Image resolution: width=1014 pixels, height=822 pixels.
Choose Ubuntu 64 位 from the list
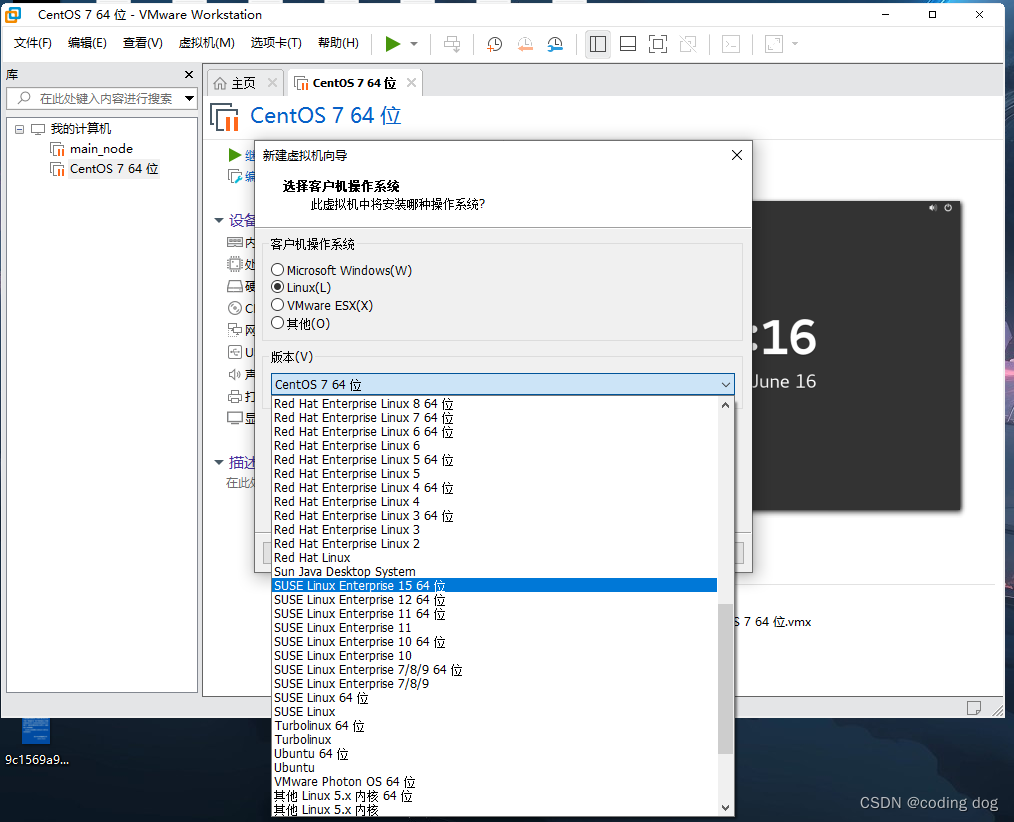point(495,754)
